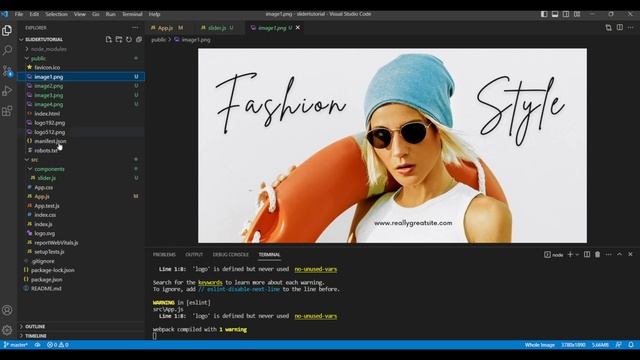Viewport: 640px width, 360px height.
Task: Click the open changes icon in editor toolbar
Action: tap(609, 28)
